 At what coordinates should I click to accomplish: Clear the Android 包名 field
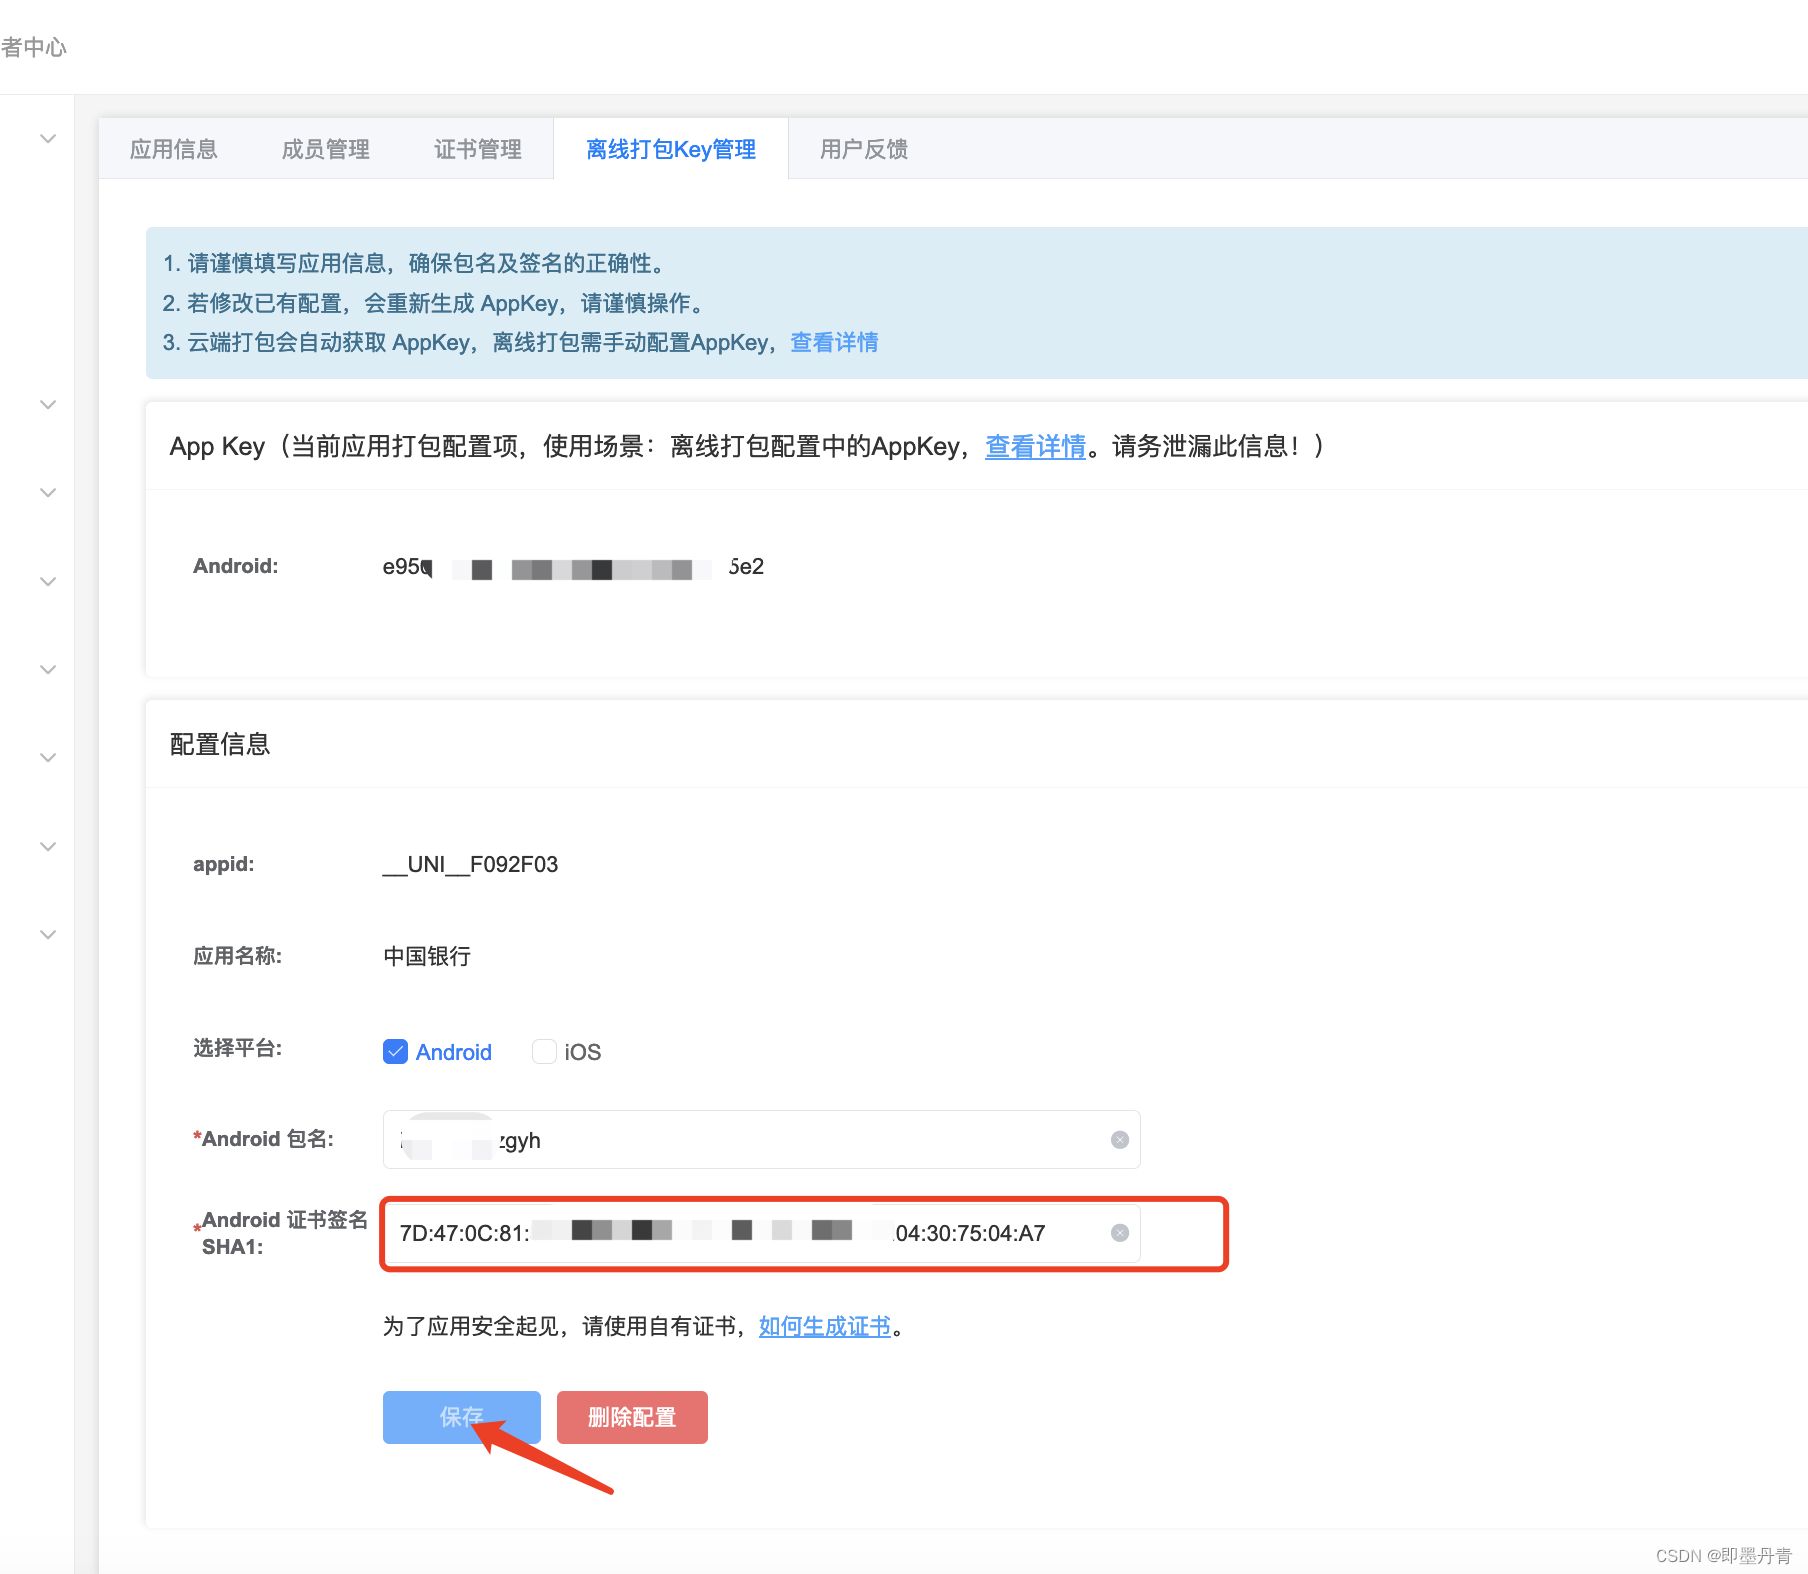(x=1120, y=1140)
